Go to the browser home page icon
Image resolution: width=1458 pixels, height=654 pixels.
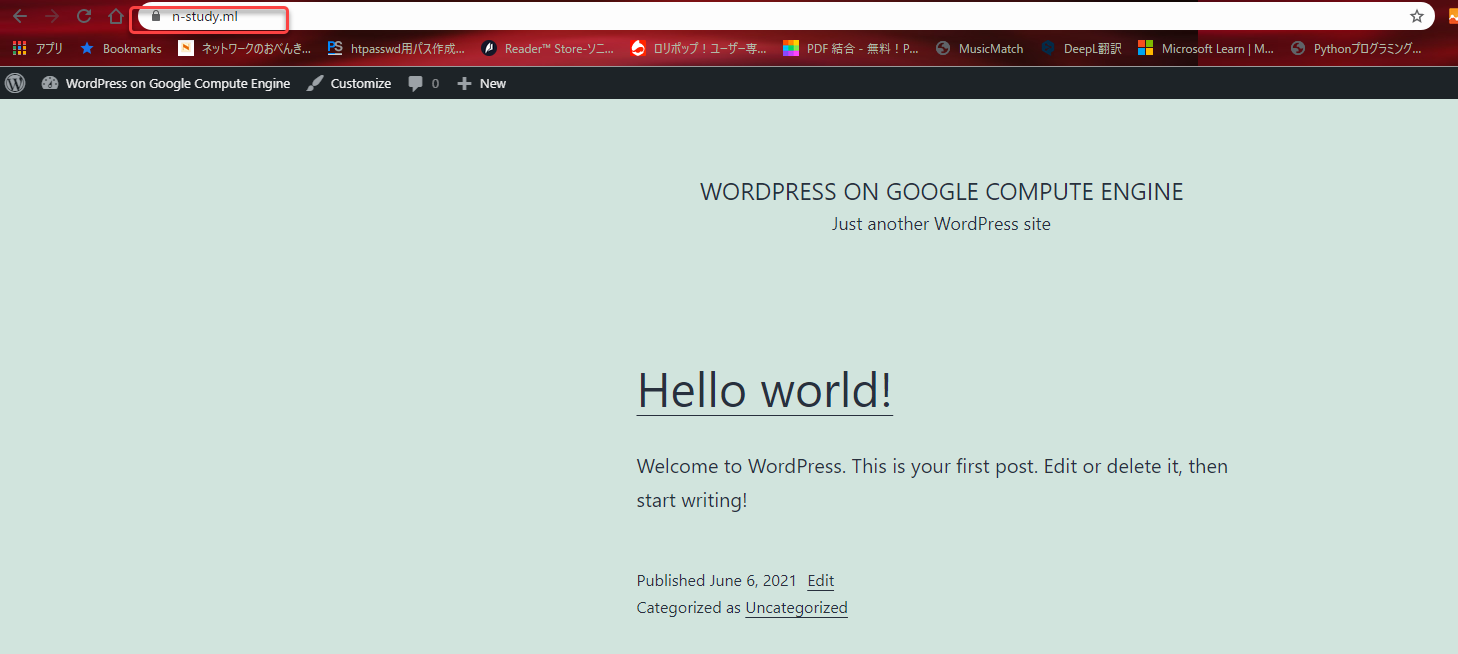click(x=116, y=17)
